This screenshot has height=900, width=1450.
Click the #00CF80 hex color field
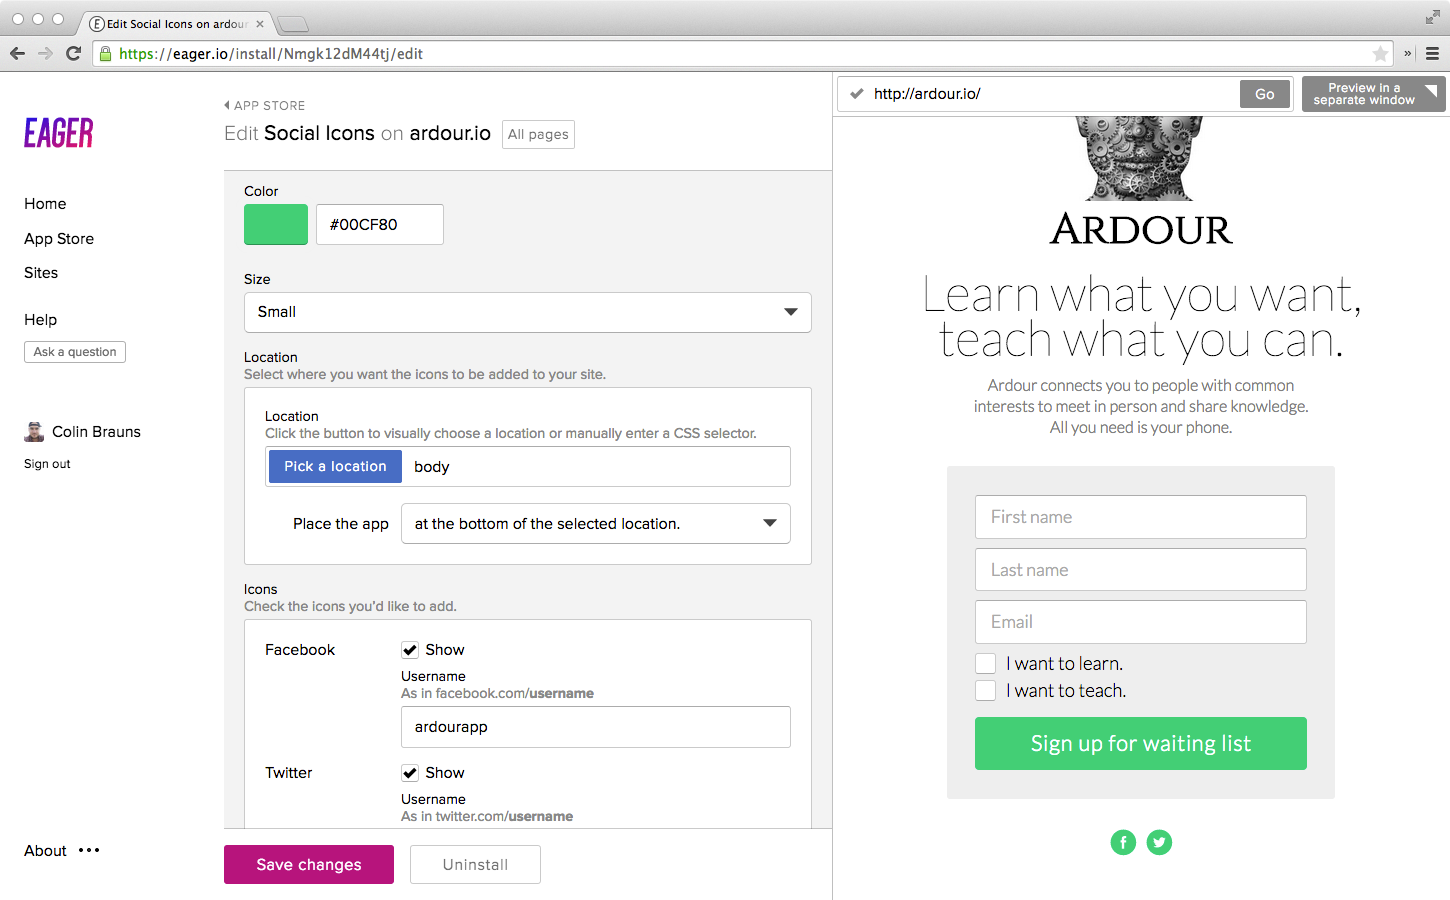[380, 225]
